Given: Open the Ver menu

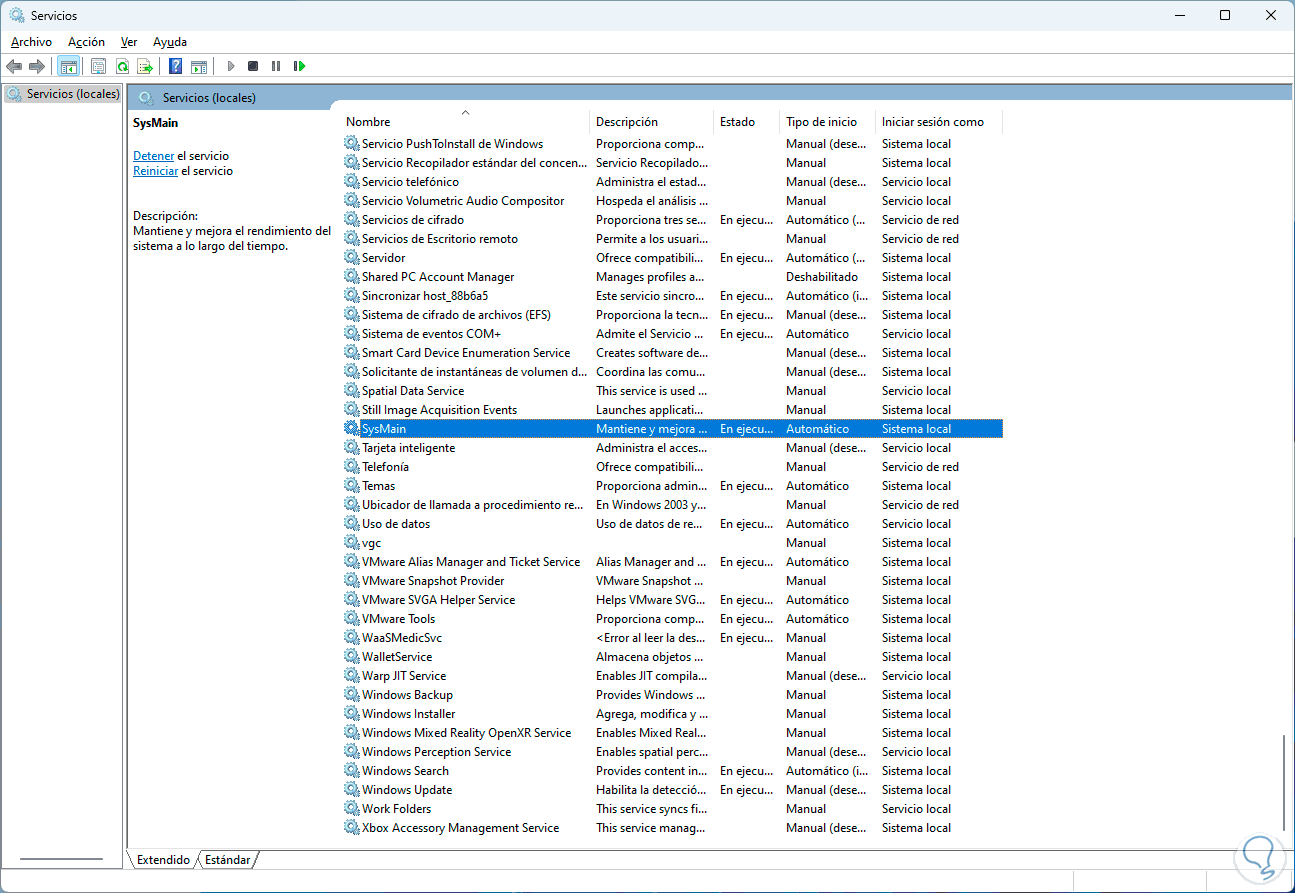Looking at the screenshot, I should pyautogui.click(x=129, y=42).
